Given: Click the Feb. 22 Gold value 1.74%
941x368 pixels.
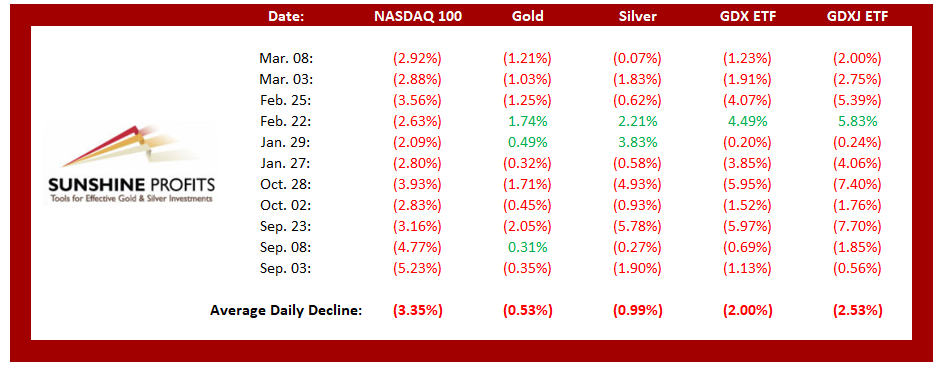Looking at the screenshot, I should (x=527, y=121).
